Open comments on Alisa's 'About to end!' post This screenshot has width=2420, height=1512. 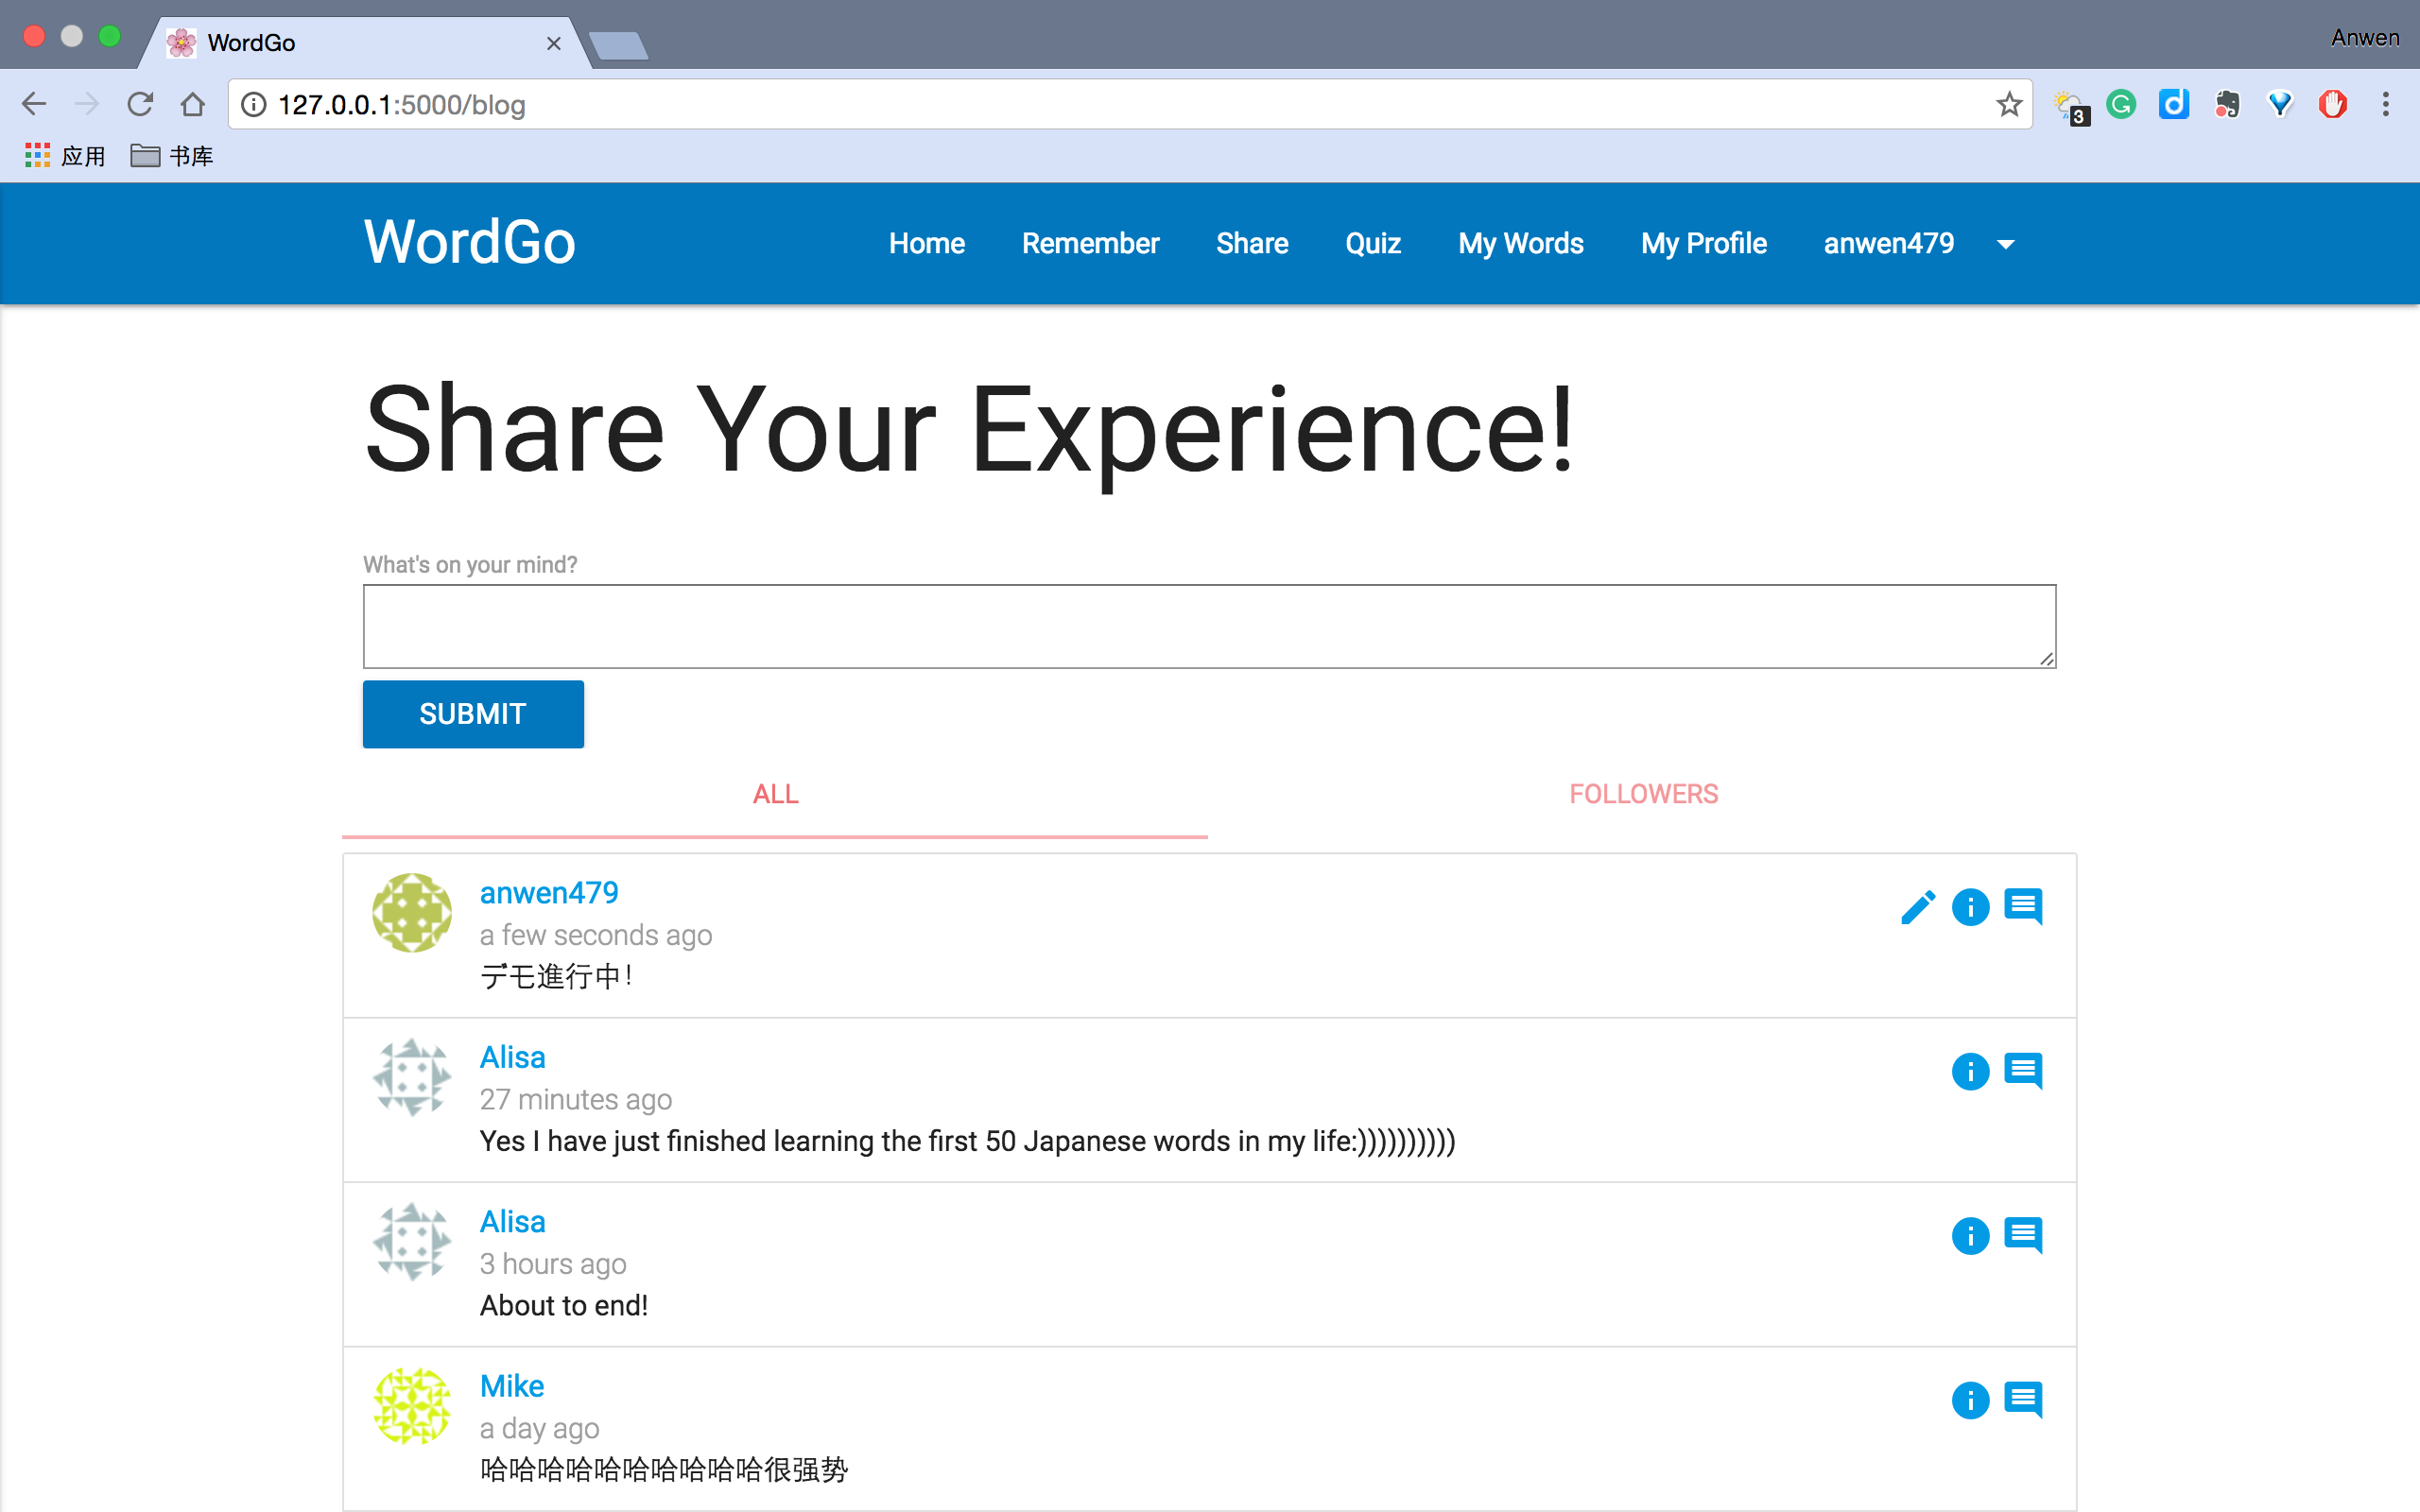point(2023,1236)
